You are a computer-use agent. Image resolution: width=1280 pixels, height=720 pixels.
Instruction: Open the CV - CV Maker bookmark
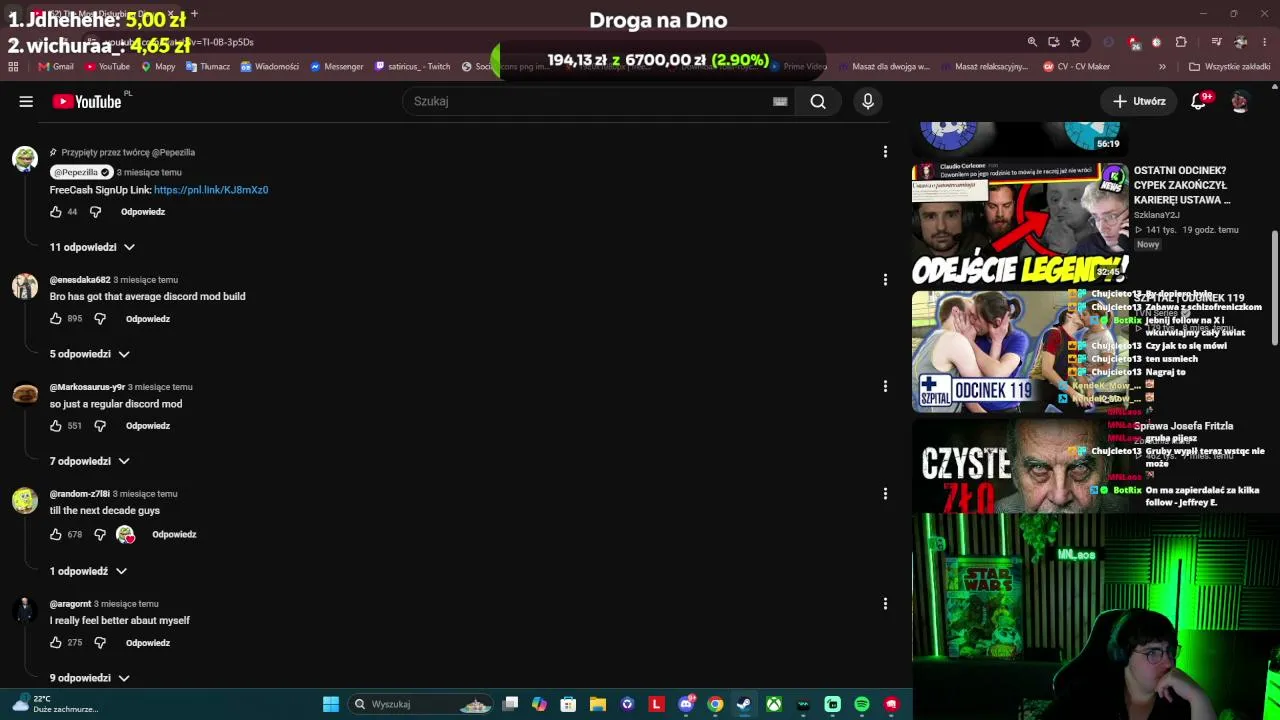click(1077, 67)
